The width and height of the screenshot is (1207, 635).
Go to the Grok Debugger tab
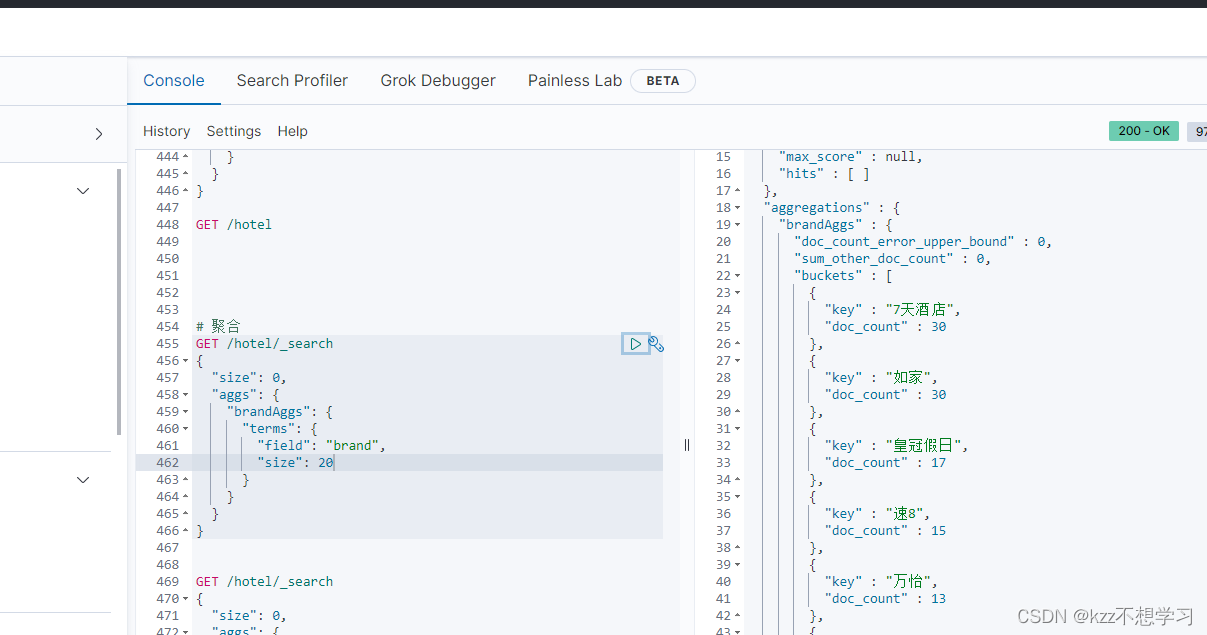tap(438, 81)
